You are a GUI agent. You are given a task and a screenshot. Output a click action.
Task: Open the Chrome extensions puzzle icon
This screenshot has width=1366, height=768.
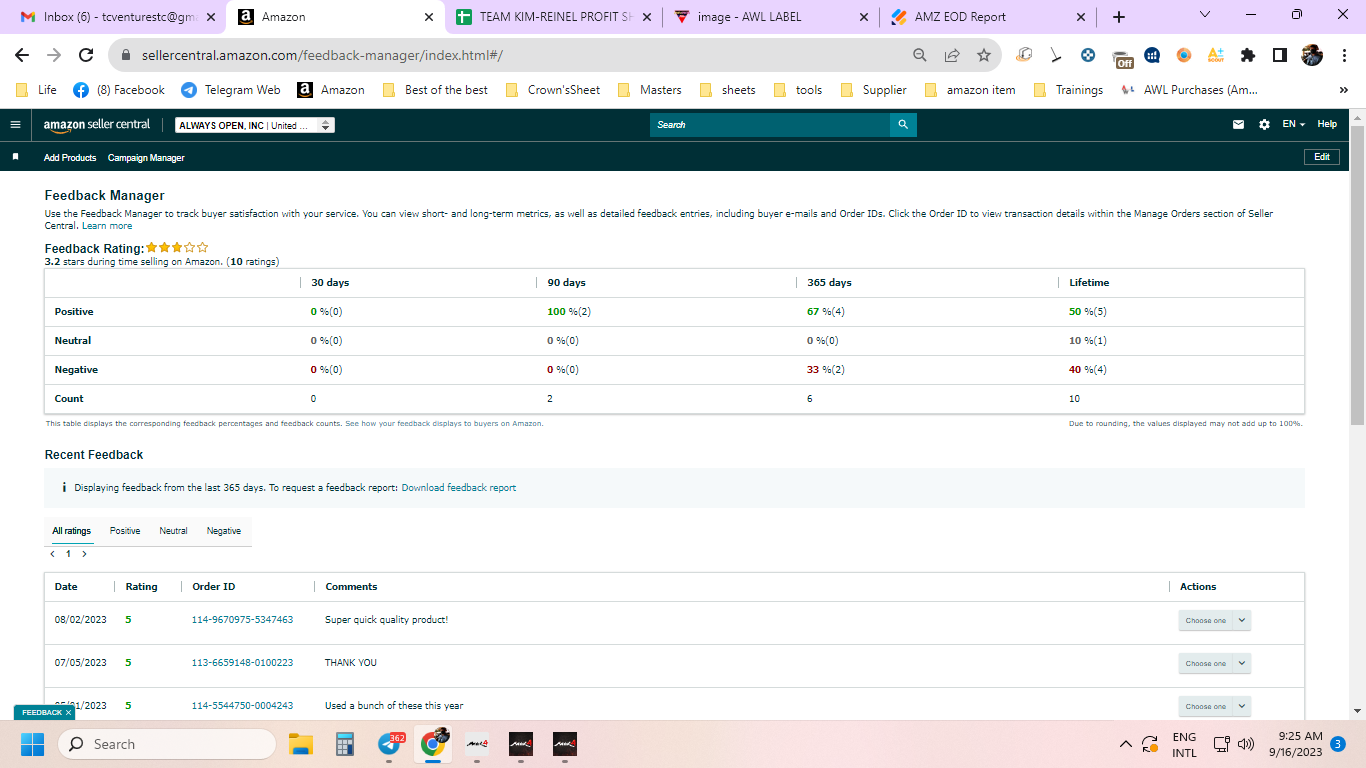click(x=1247, y=56)
